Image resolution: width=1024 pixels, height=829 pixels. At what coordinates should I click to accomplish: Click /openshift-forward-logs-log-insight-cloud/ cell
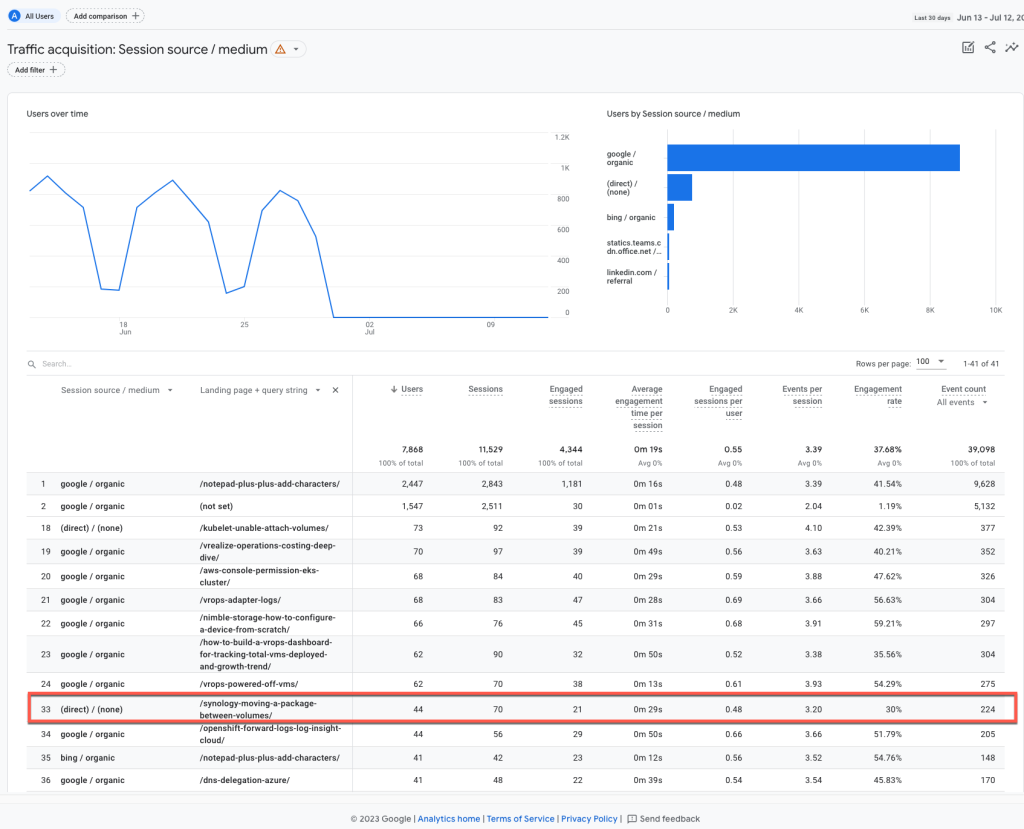pos(270,734)
